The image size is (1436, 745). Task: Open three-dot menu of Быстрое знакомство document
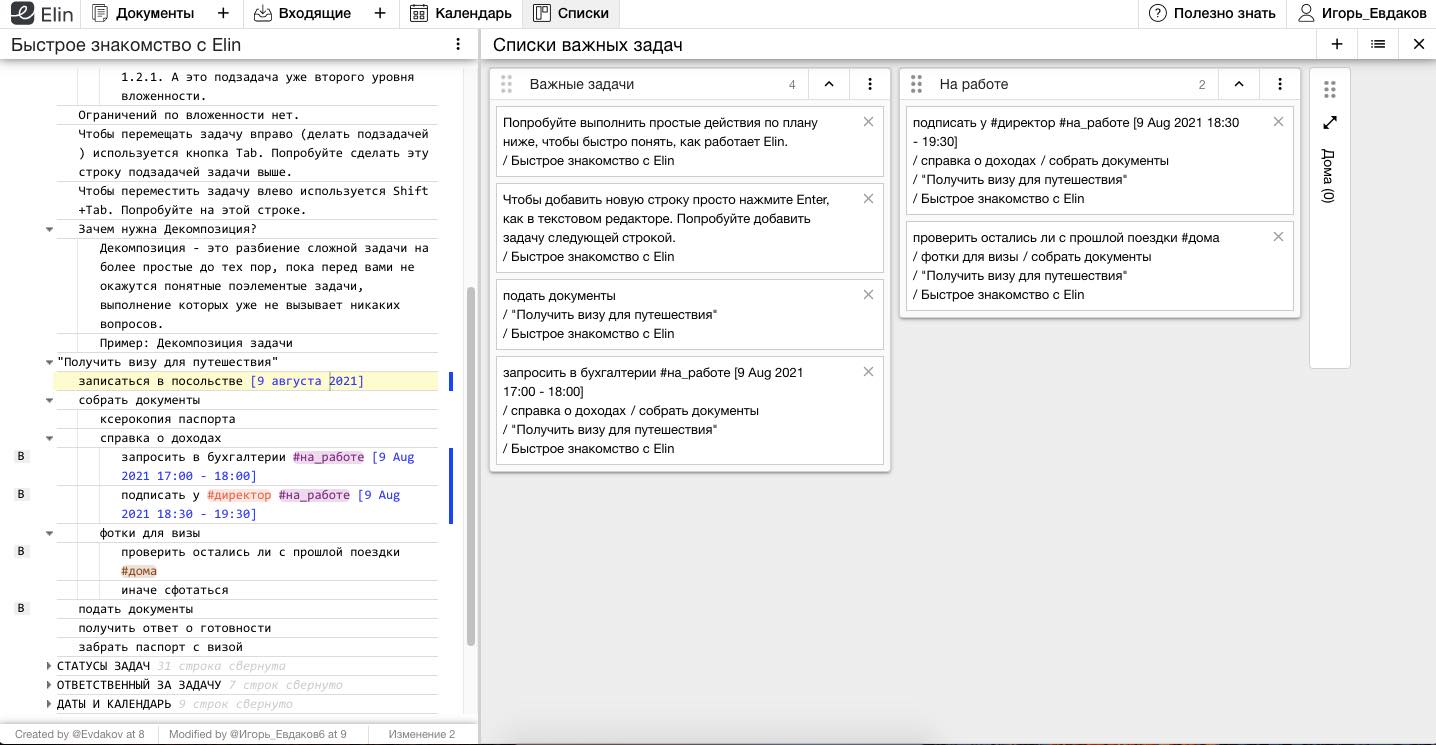point(458,44)
